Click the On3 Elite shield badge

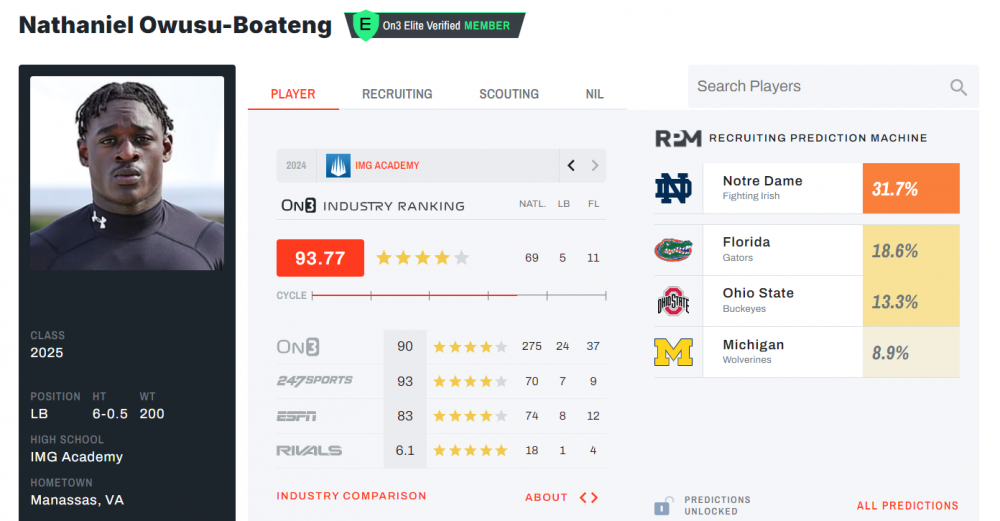coord(366,25)
